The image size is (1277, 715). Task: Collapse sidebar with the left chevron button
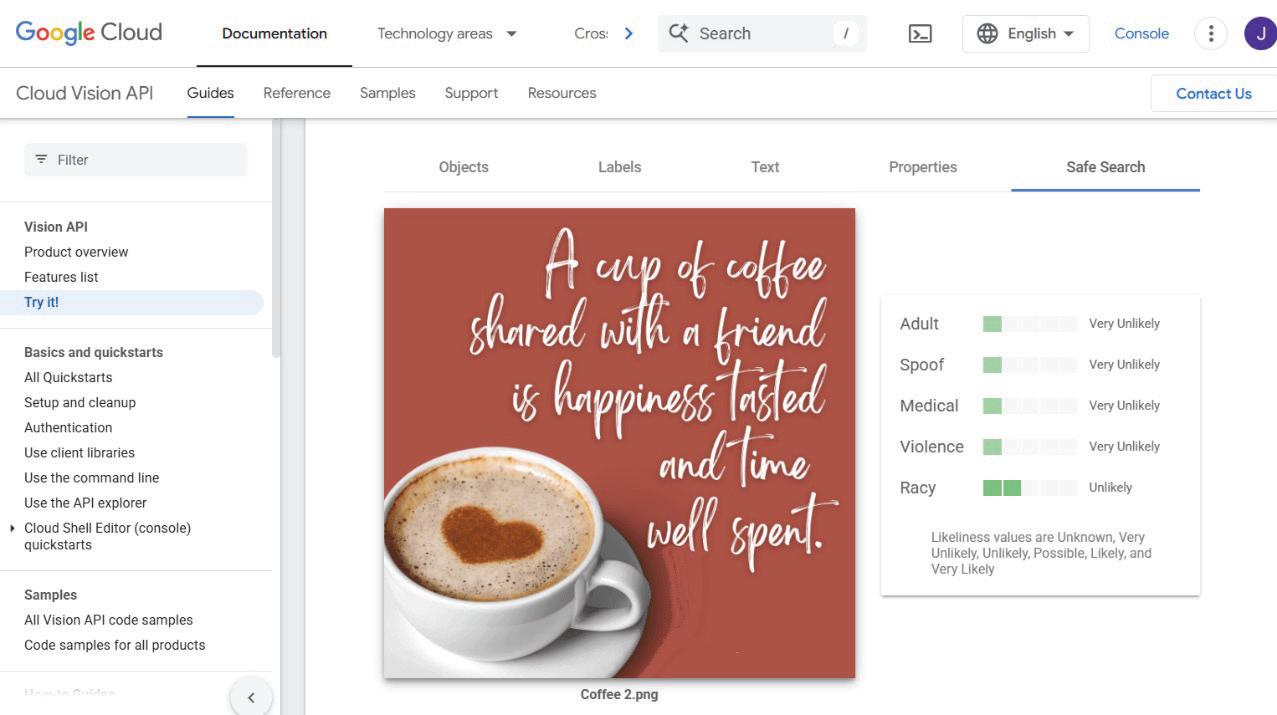click(251, 697)
